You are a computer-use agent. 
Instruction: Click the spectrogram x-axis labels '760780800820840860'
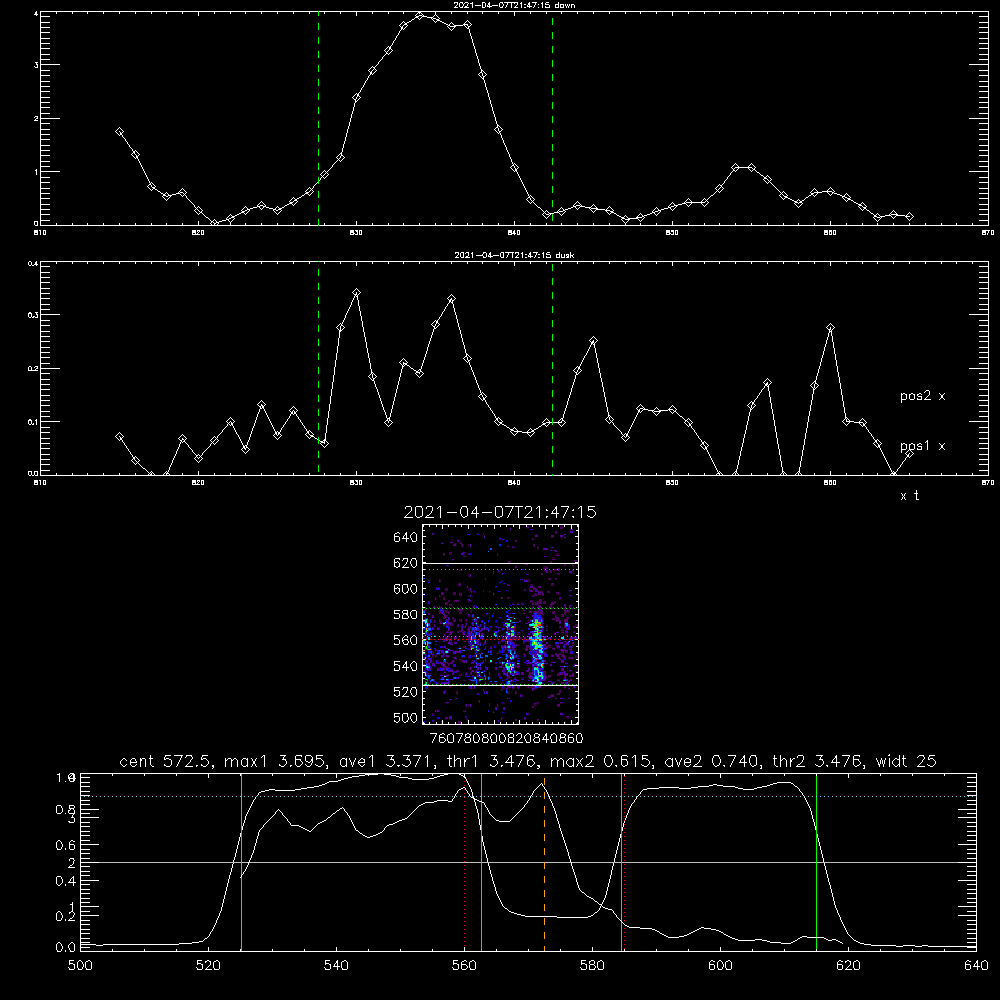(506, 739)
